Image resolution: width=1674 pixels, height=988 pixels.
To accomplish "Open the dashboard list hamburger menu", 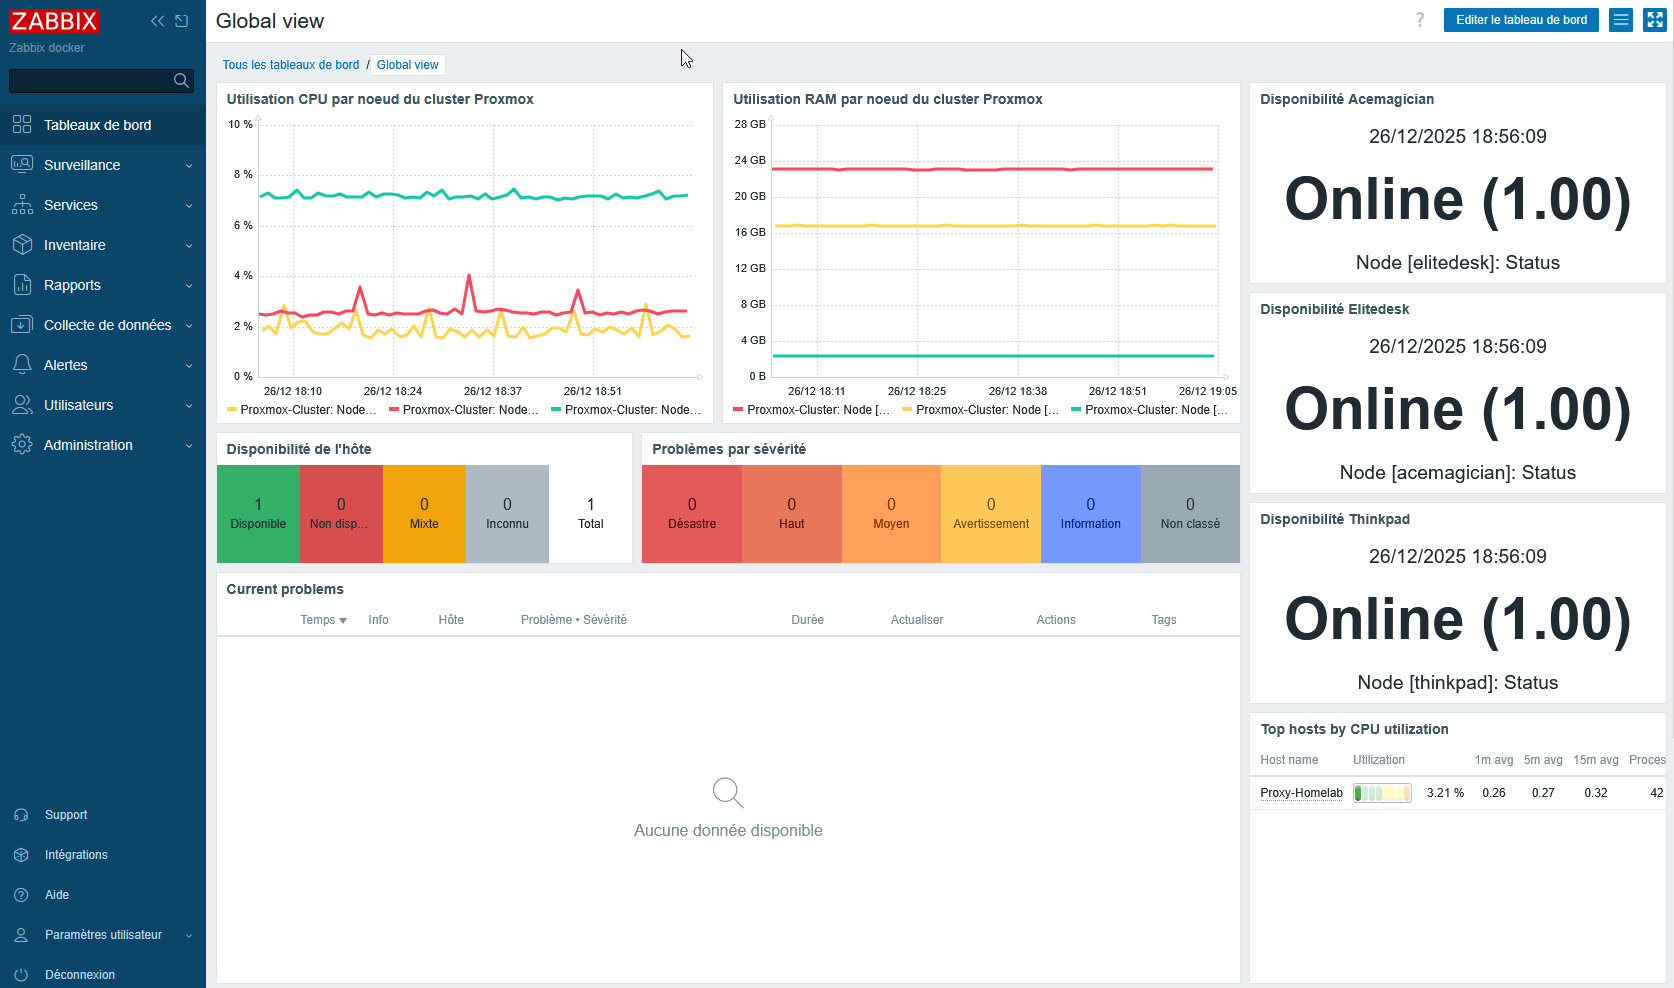I will click(1620, 19).
